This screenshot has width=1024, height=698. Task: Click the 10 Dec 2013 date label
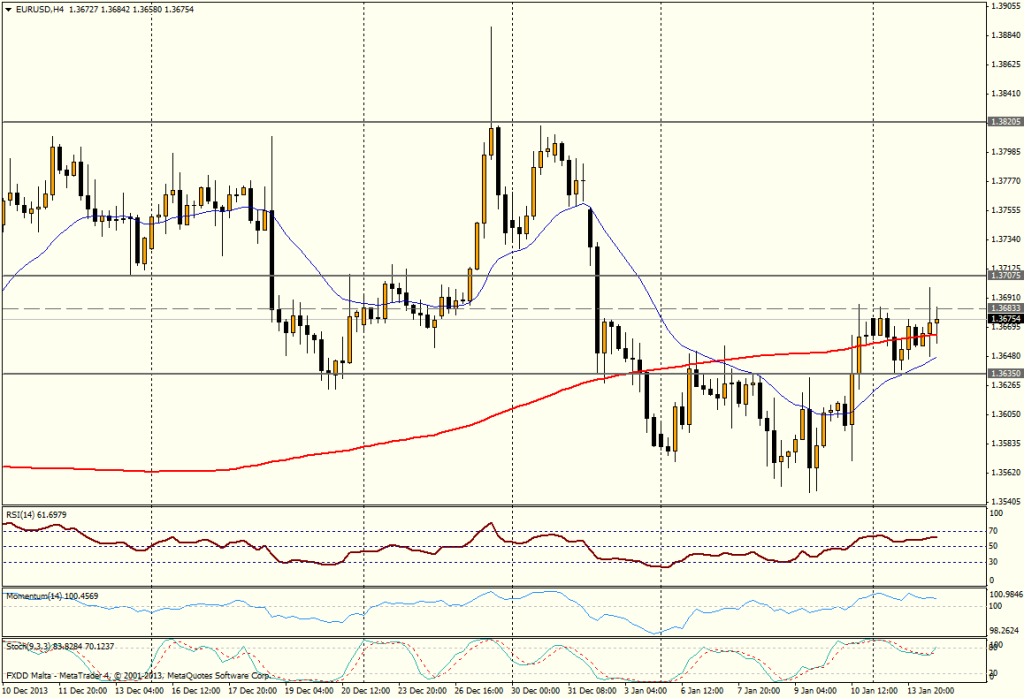point(27,691)
